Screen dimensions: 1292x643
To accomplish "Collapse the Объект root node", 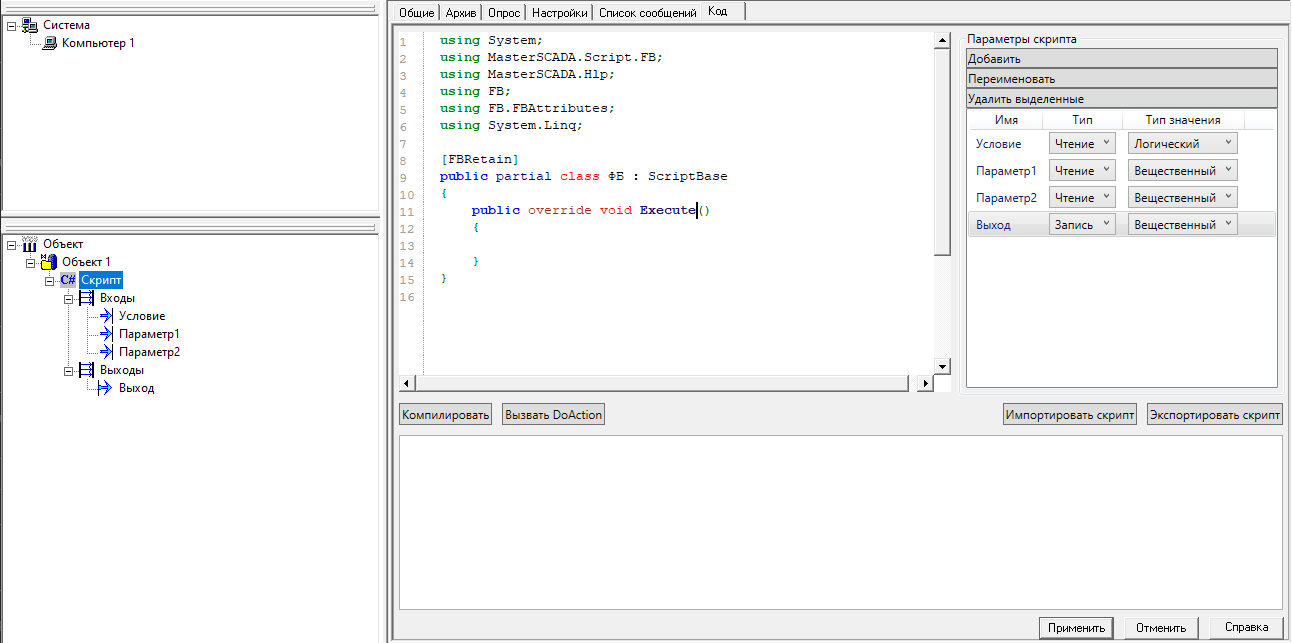I will click(x=11, y=244).
